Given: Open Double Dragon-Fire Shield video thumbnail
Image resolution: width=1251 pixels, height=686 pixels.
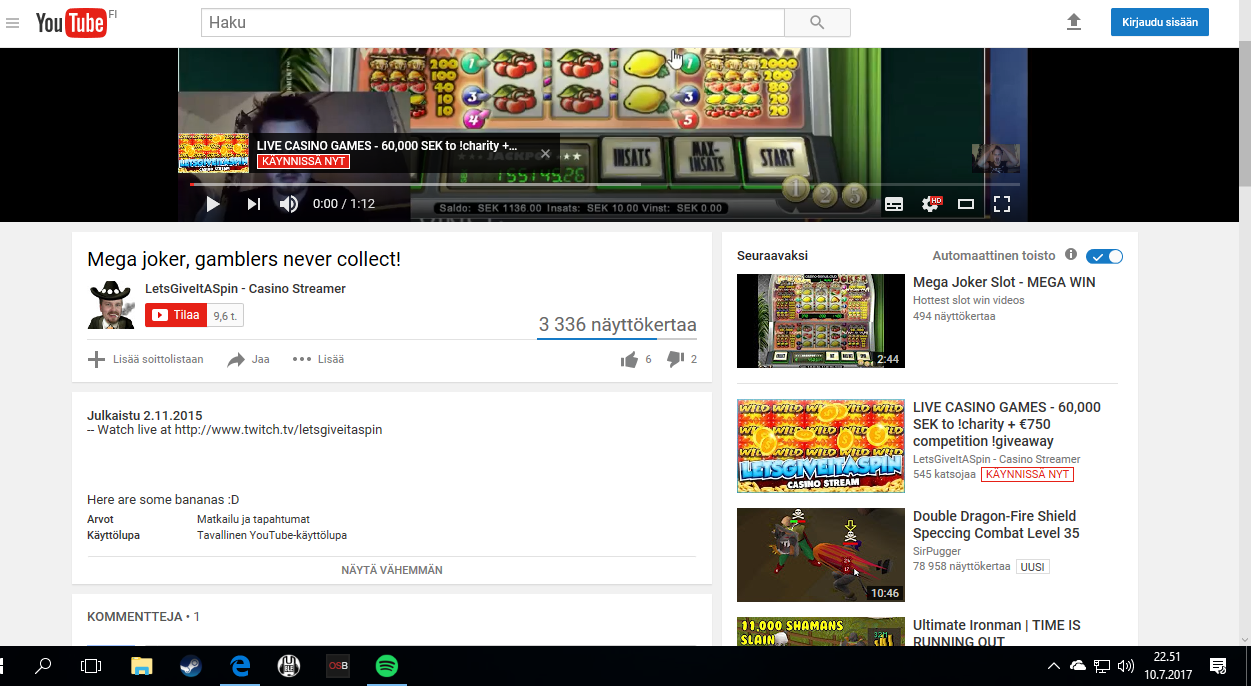Looking at the screenshot, I should (821, 555).
